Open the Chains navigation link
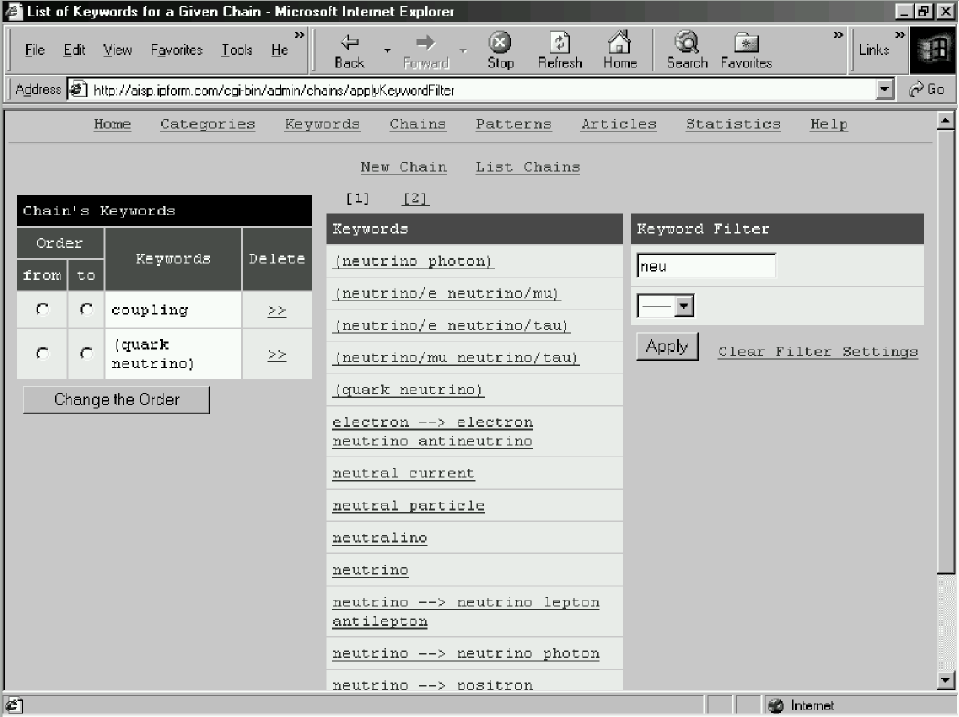 pyautogui.click(x=418, y=124)
